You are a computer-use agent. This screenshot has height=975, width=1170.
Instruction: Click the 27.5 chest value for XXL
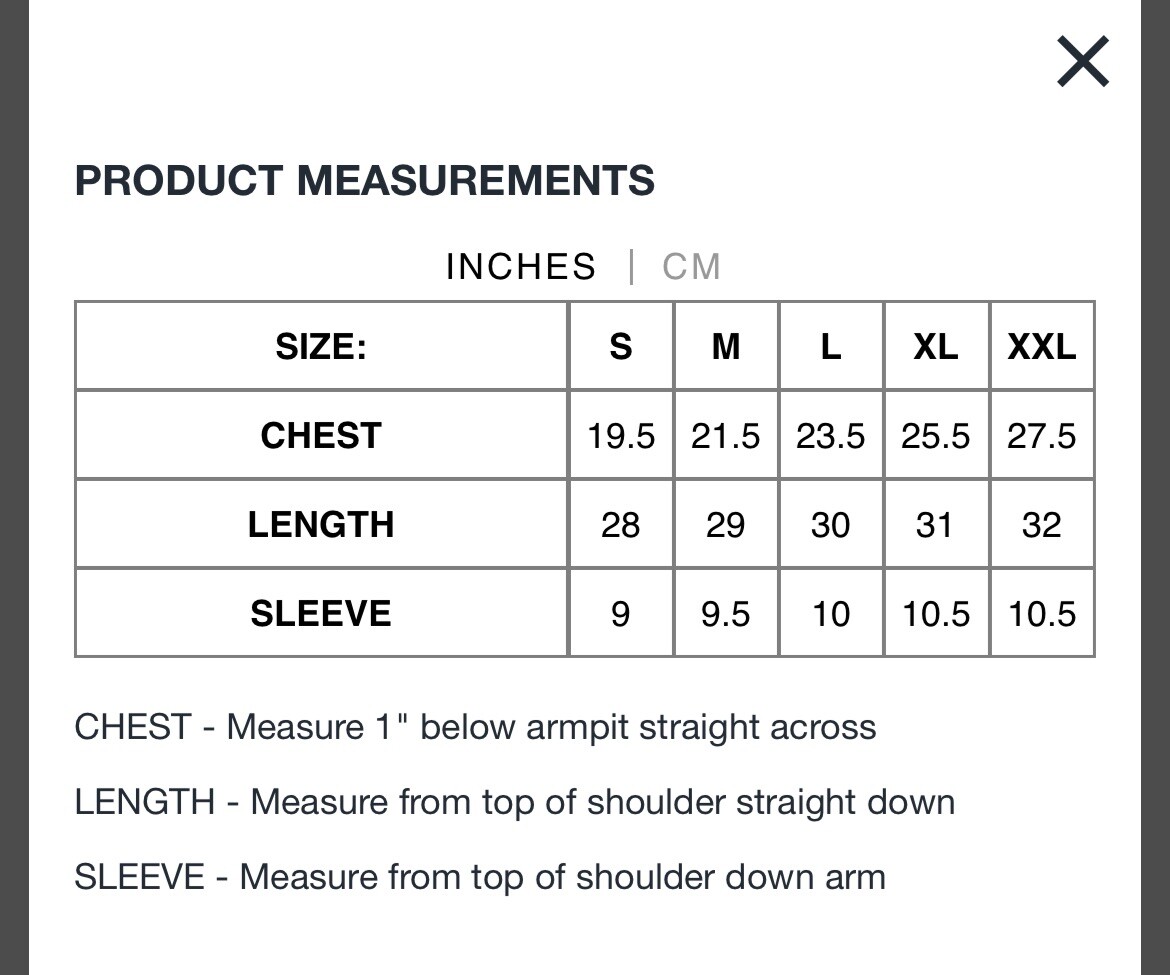pos(1042,436)
